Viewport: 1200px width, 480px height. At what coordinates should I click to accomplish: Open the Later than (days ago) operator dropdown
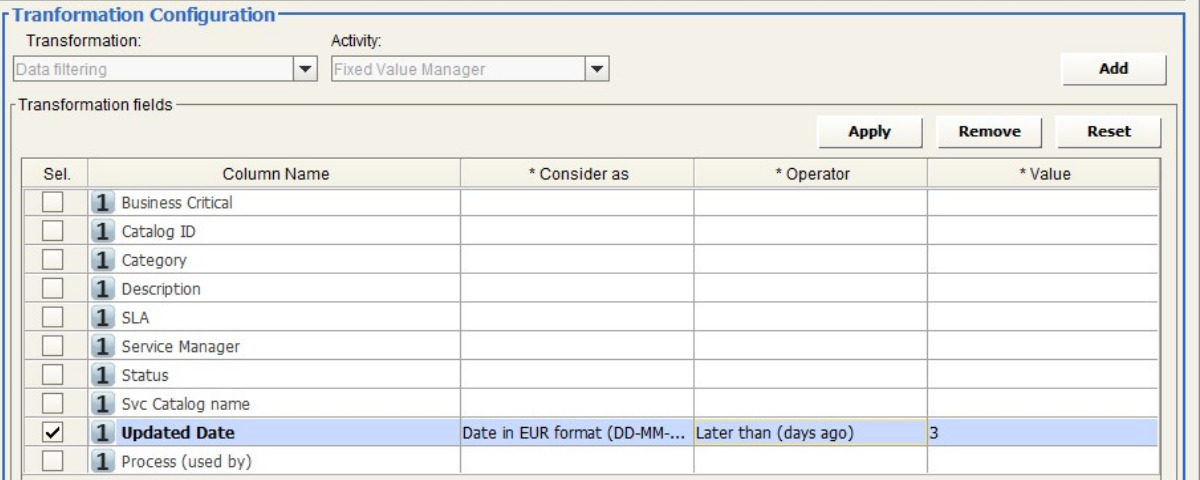(x=810, y=434)
